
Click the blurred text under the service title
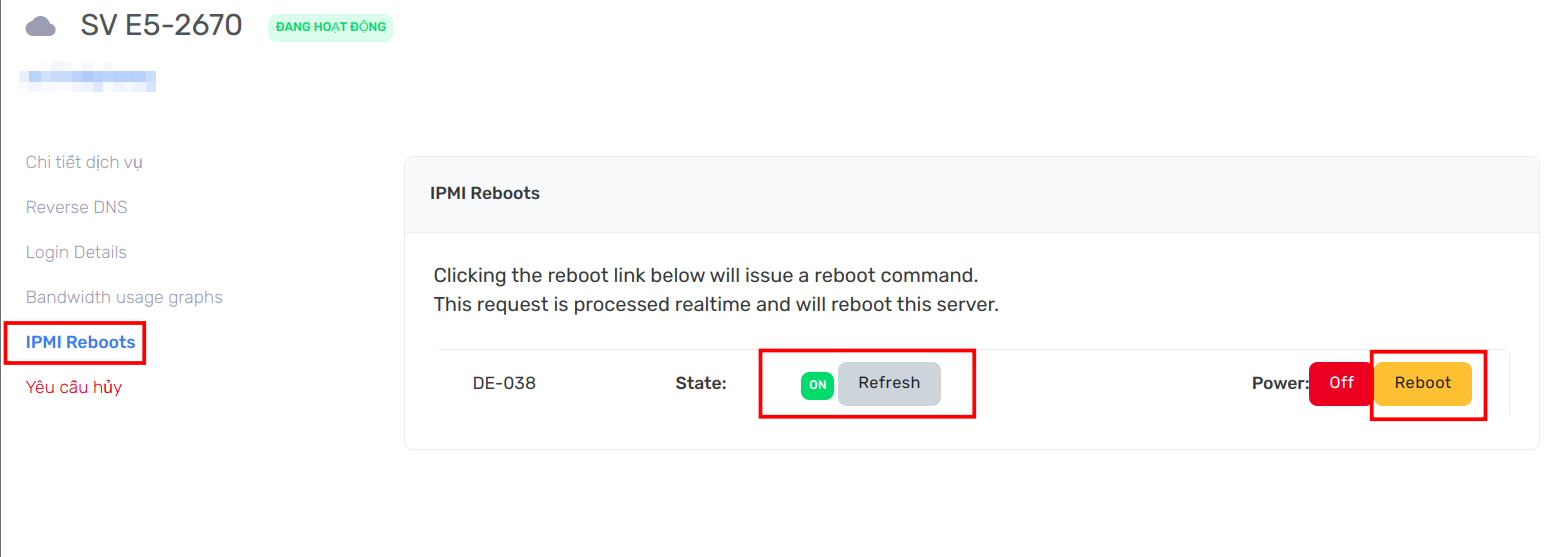tap(89, 77)
